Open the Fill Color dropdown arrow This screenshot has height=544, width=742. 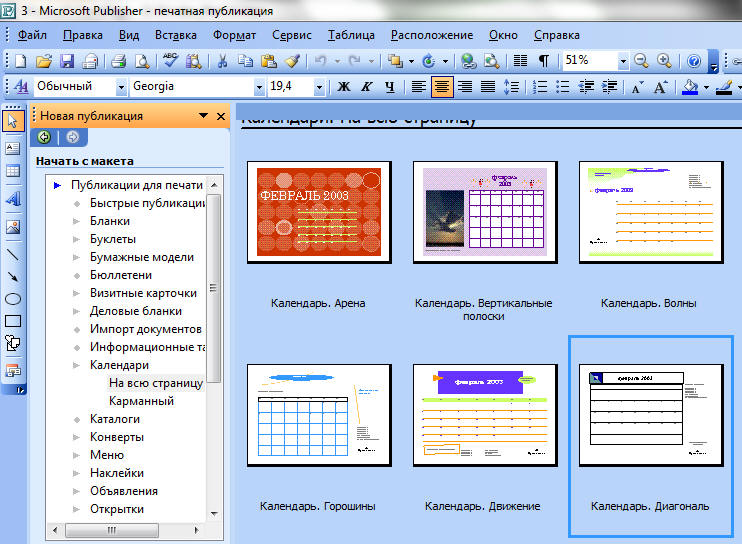[x=706, y=87]
